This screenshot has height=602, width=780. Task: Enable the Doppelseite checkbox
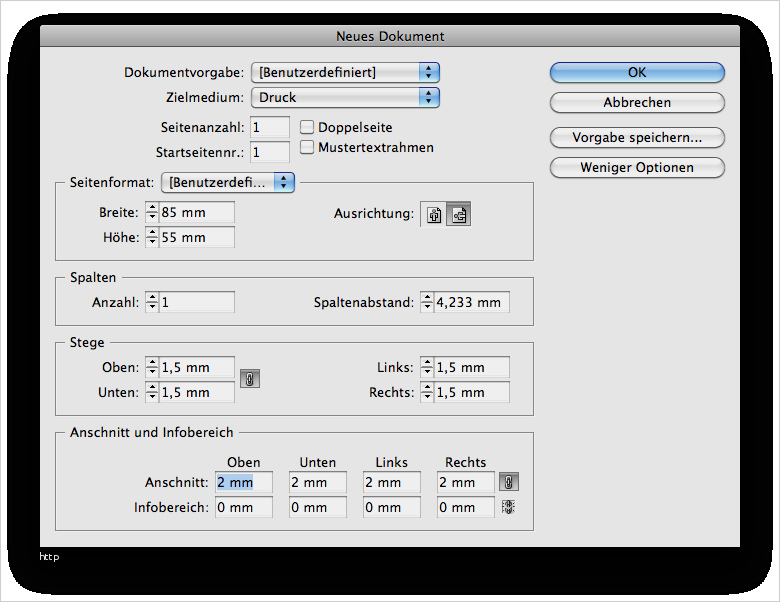[x=308, y=127]
